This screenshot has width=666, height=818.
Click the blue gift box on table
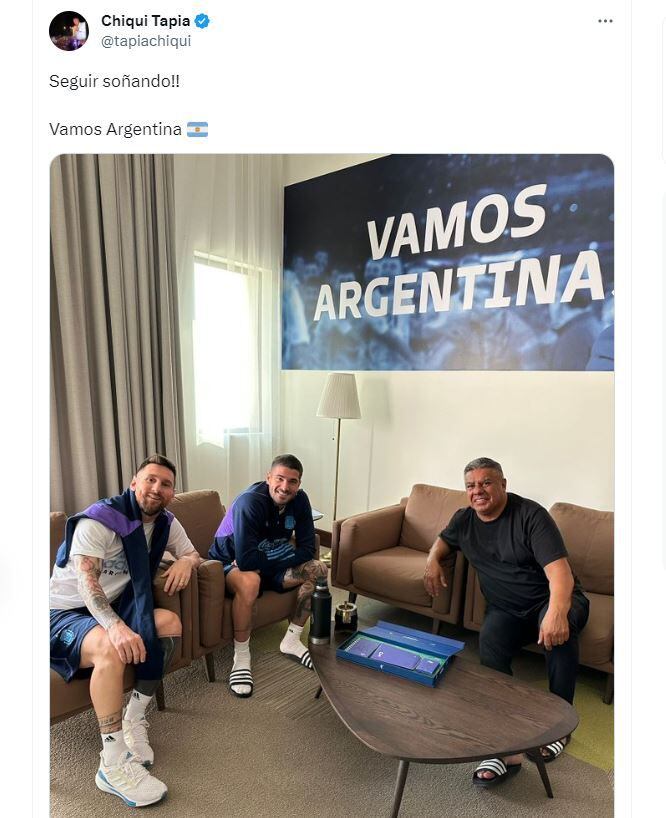399,652
